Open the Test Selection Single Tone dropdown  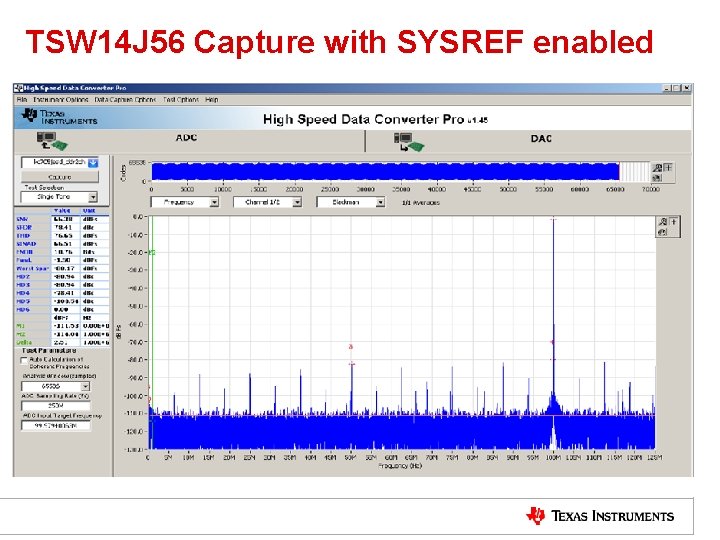[x=93, y=197]
